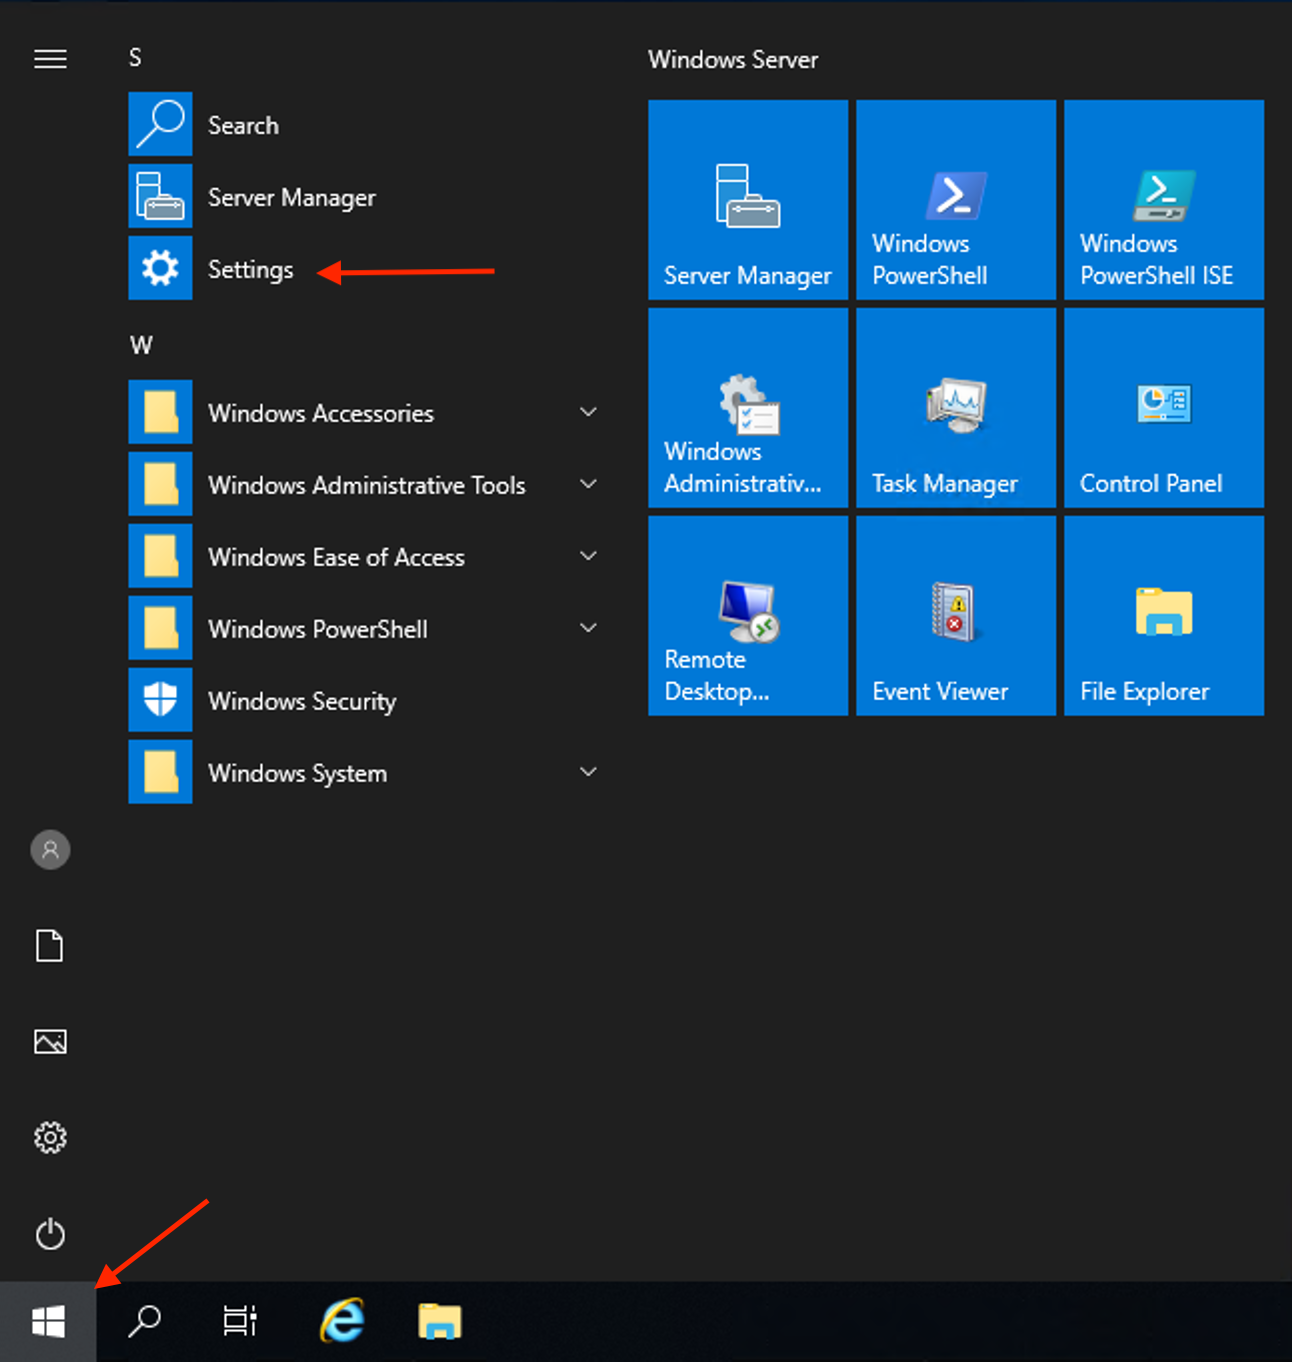Expand Windows Accessories chevron
This screenshot has height=1362, width=1292.
[589, 412]
